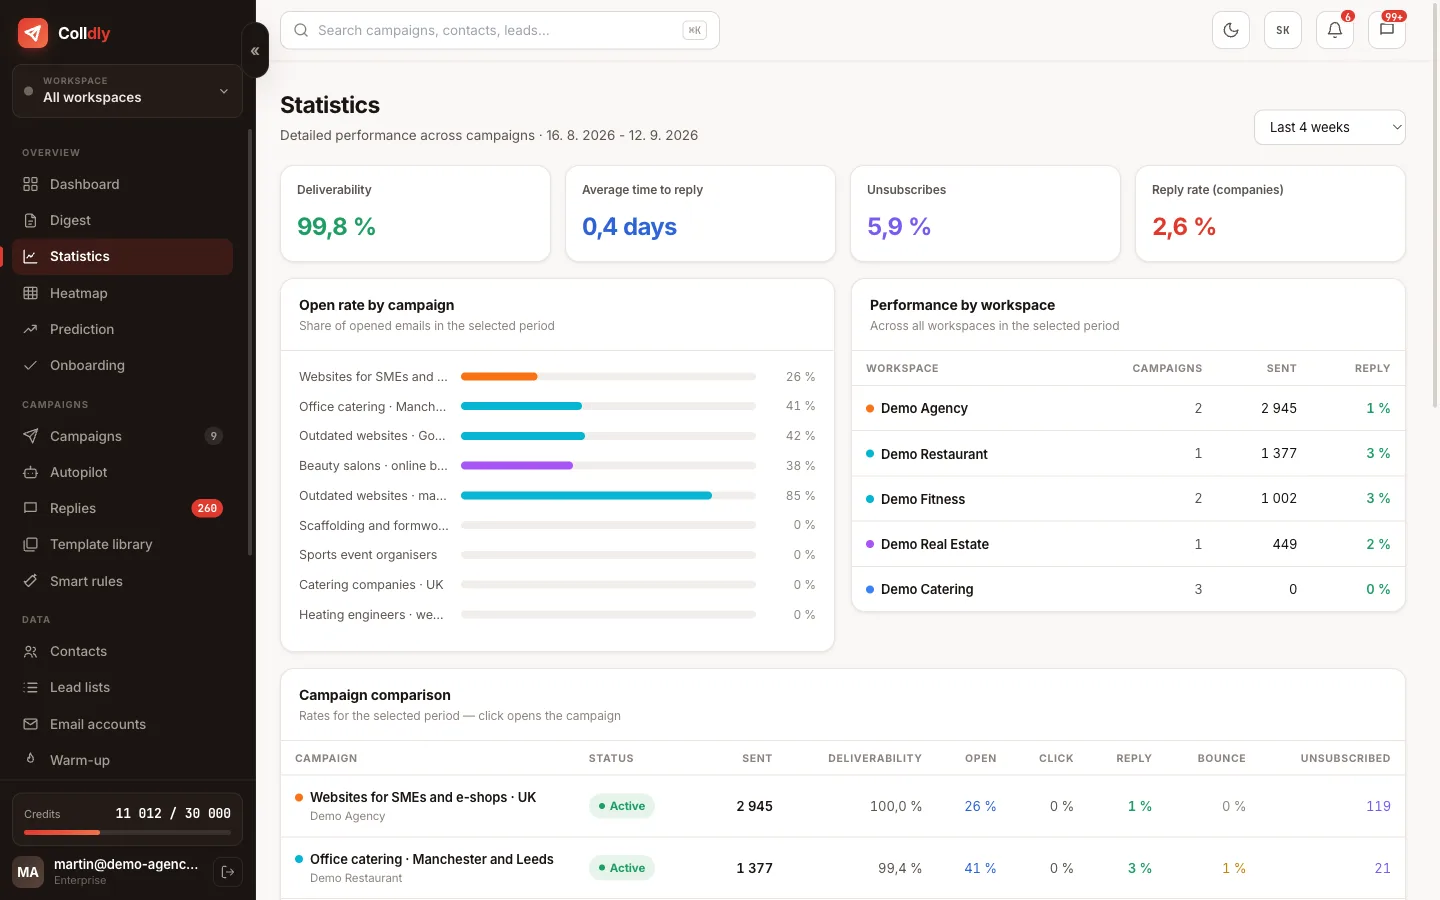
Task: Click the sidebar vertical scrollbar
Action: [x=250, y=342]
